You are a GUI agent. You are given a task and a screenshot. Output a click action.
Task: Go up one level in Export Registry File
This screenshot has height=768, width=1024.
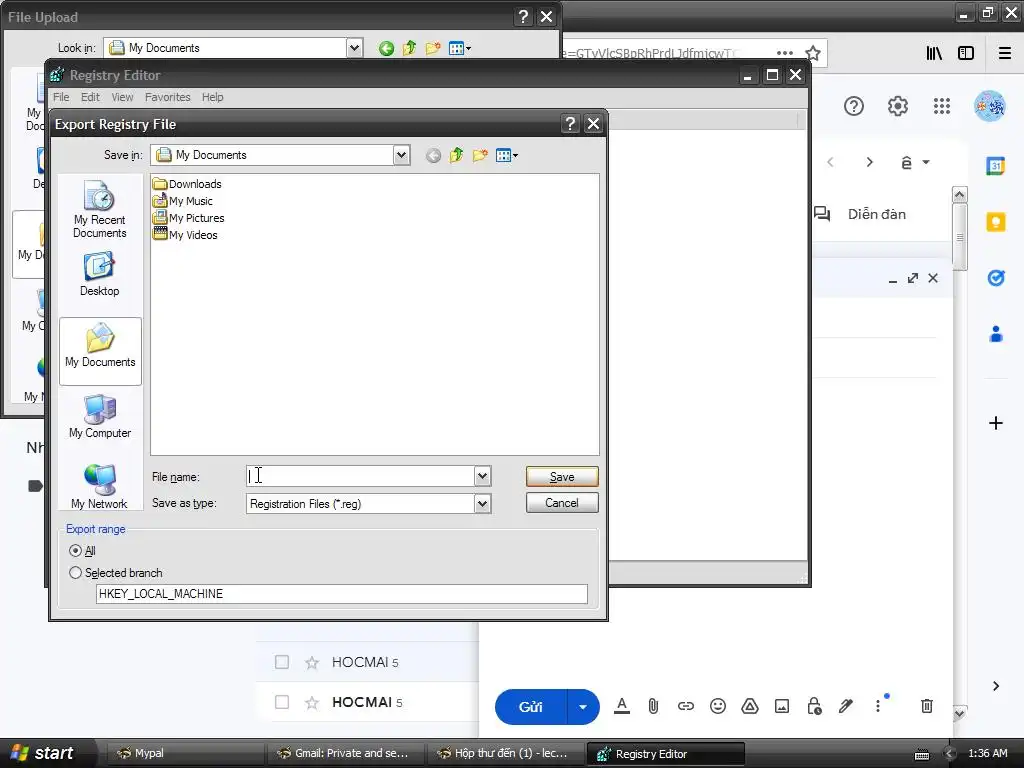point(456,155)
